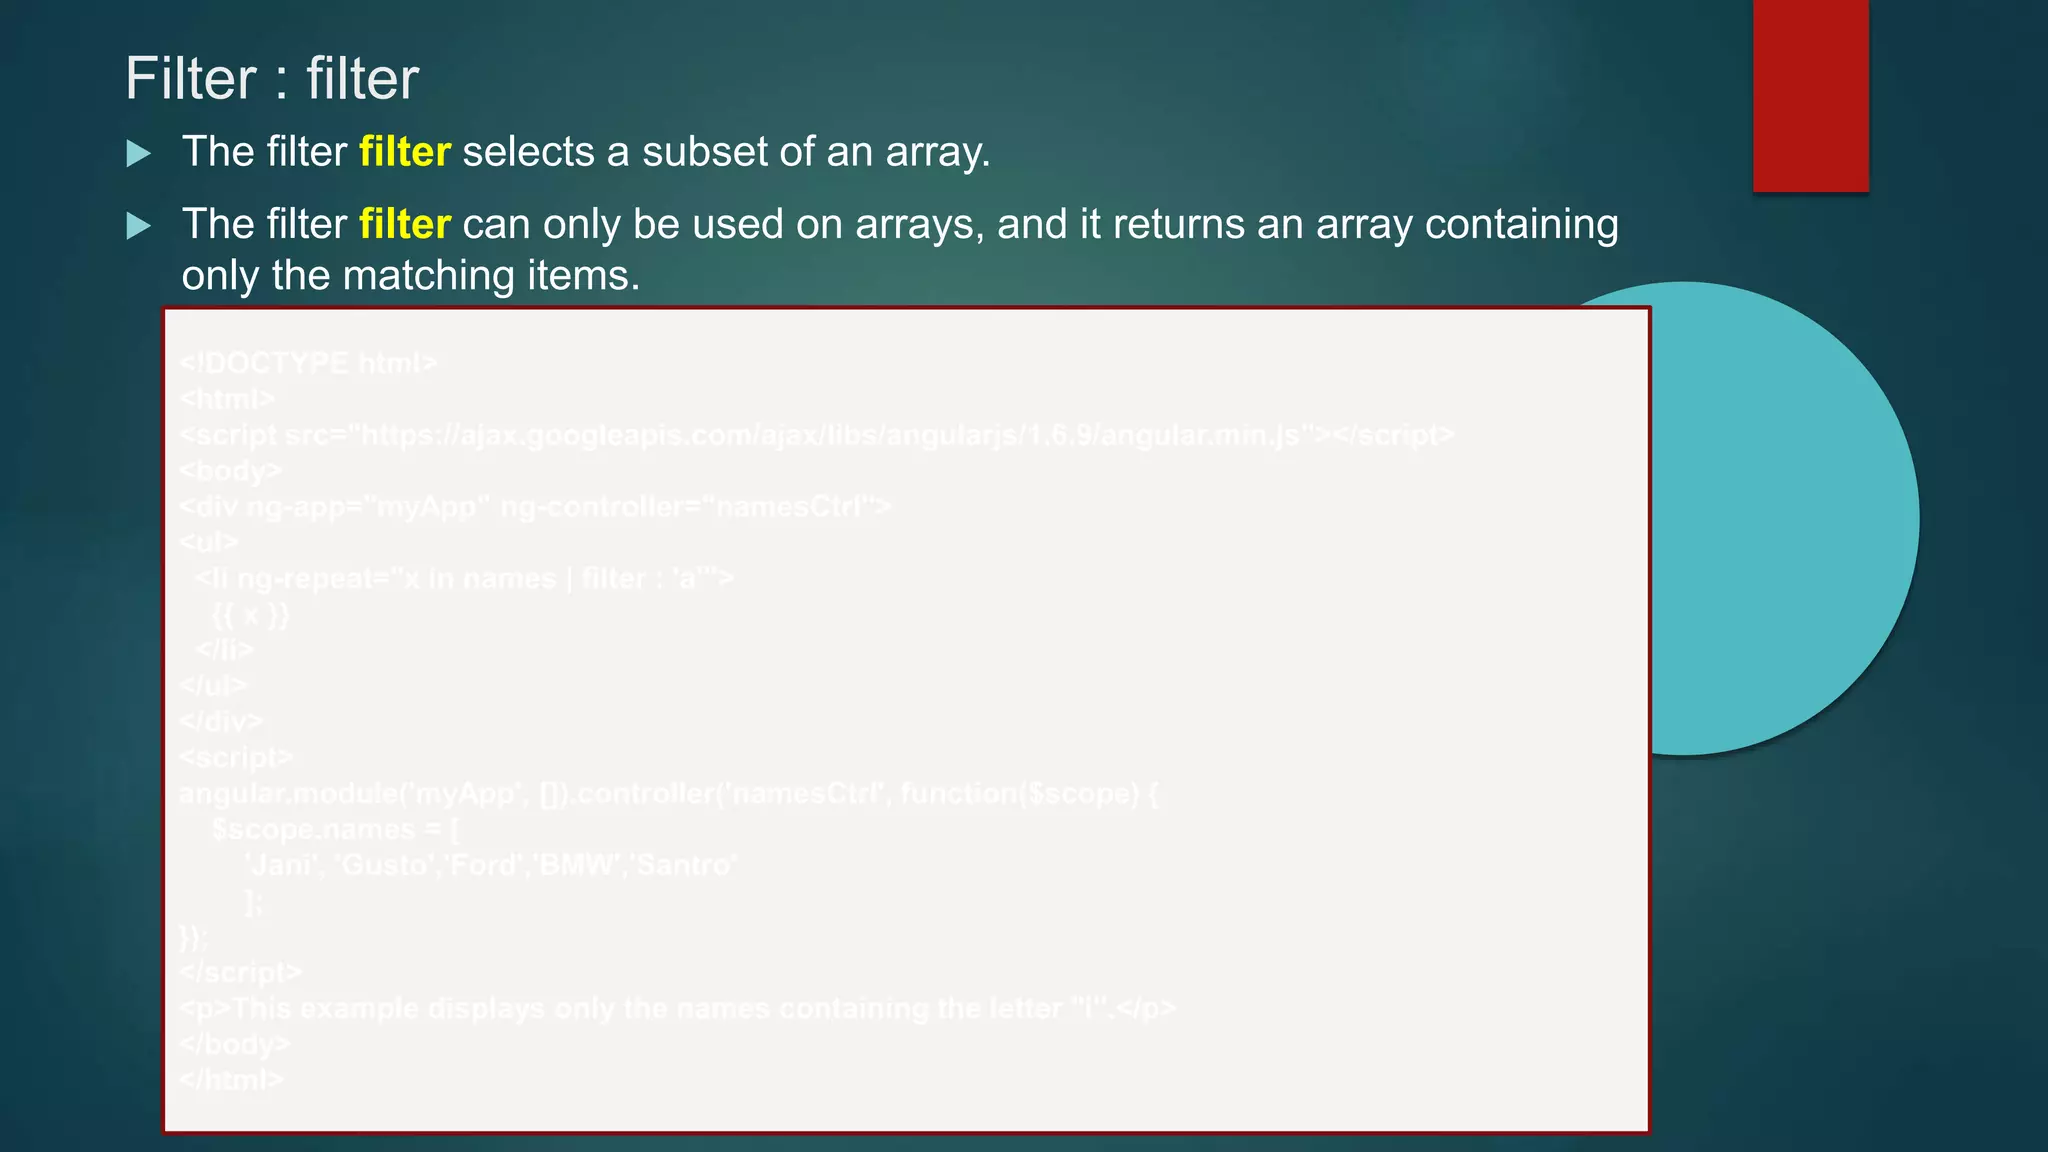The image size is (2048, 1152).
Task: Click the angular.module controller code line
Action: [668, 794]
